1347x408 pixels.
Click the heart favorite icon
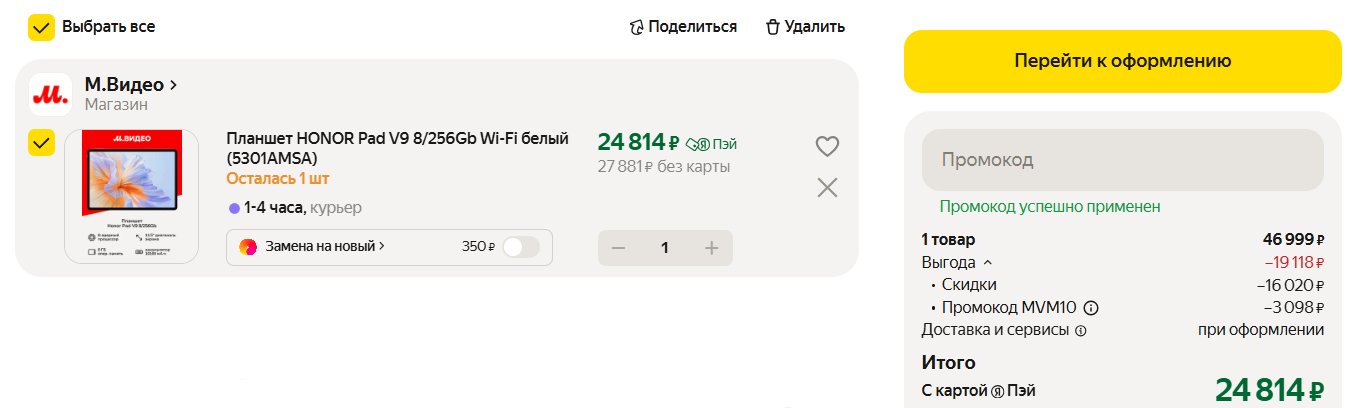827,147
